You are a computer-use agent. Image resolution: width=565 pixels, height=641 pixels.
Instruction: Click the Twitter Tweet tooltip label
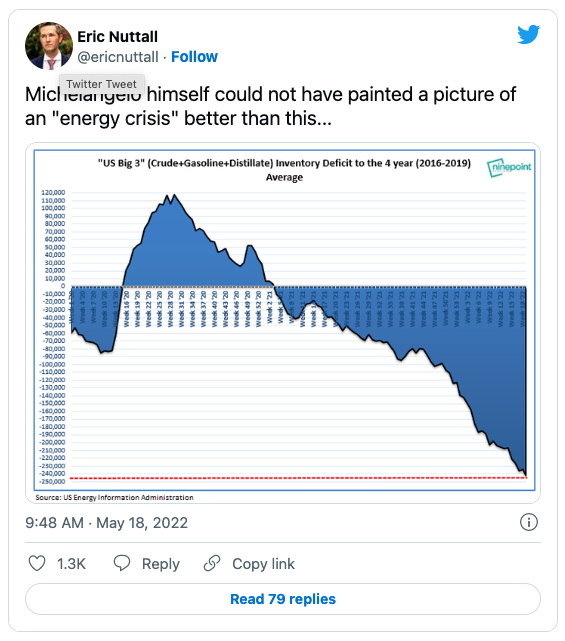[x=101, y=84]
